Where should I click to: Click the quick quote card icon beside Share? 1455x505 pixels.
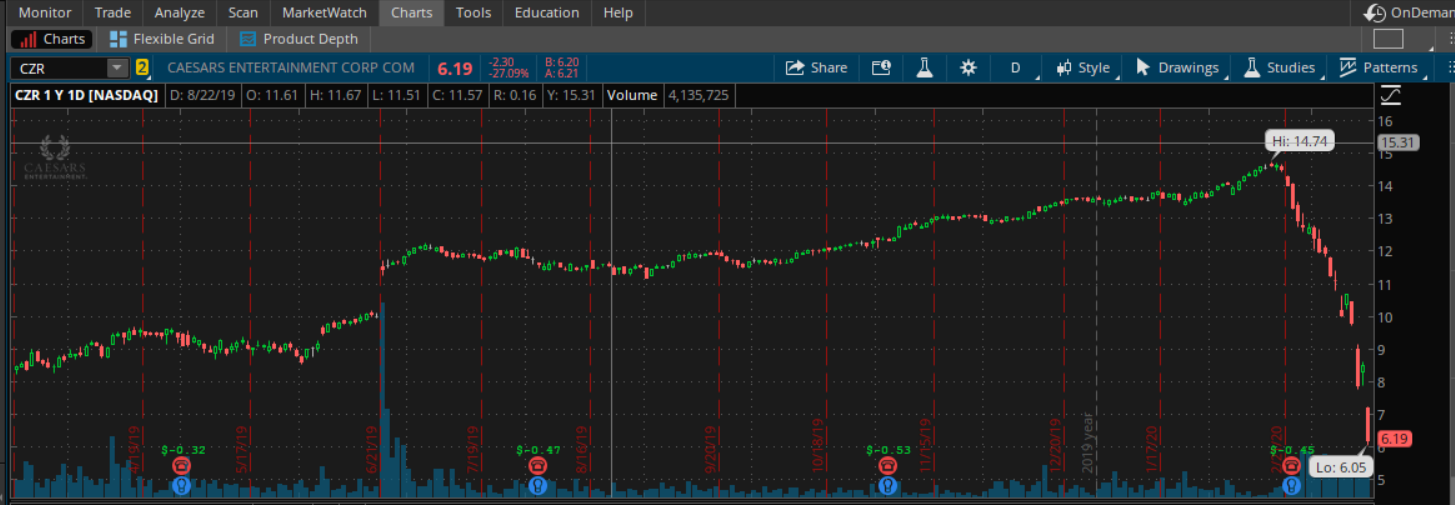(880, 68)
